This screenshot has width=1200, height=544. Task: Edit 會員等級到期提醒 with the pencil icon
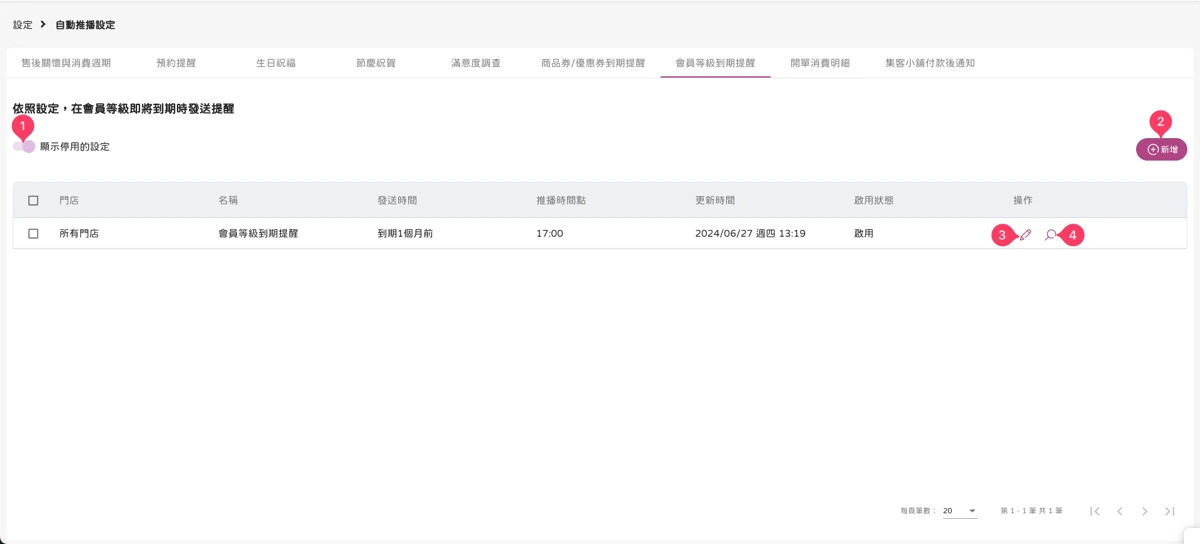[x=1025, y=235]
